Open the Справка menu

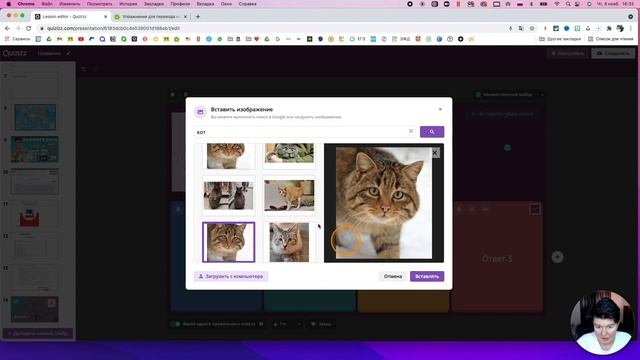[x=247, y=4]
